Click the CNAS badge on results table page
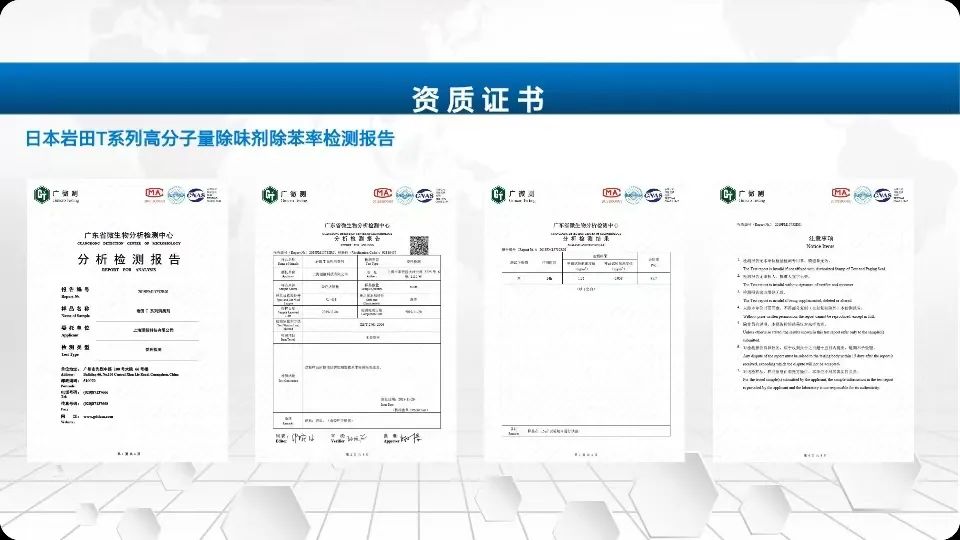The width and height of the screenshot is (960, 540). tap(653, 195)
